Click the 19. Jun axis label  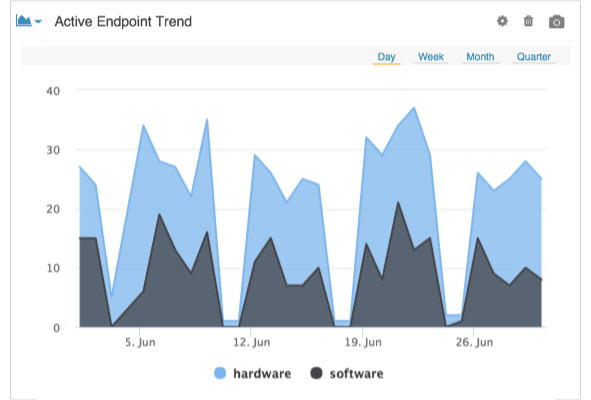click(363, 342)
